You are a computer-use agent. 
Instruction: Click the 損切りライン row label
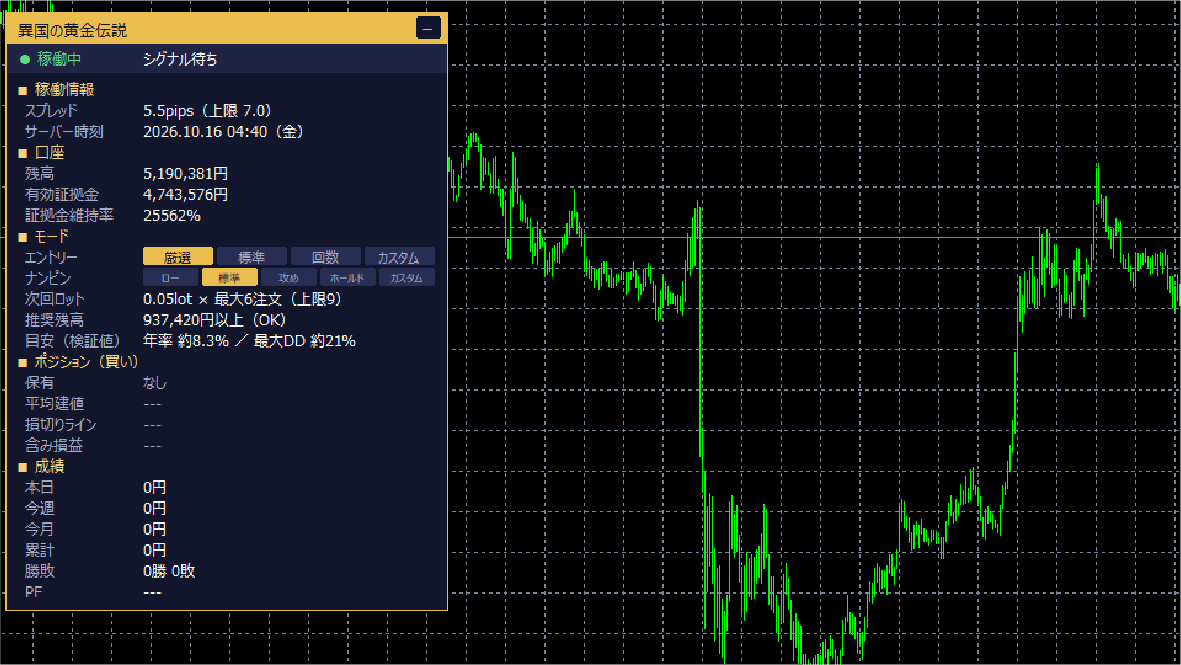60,425
